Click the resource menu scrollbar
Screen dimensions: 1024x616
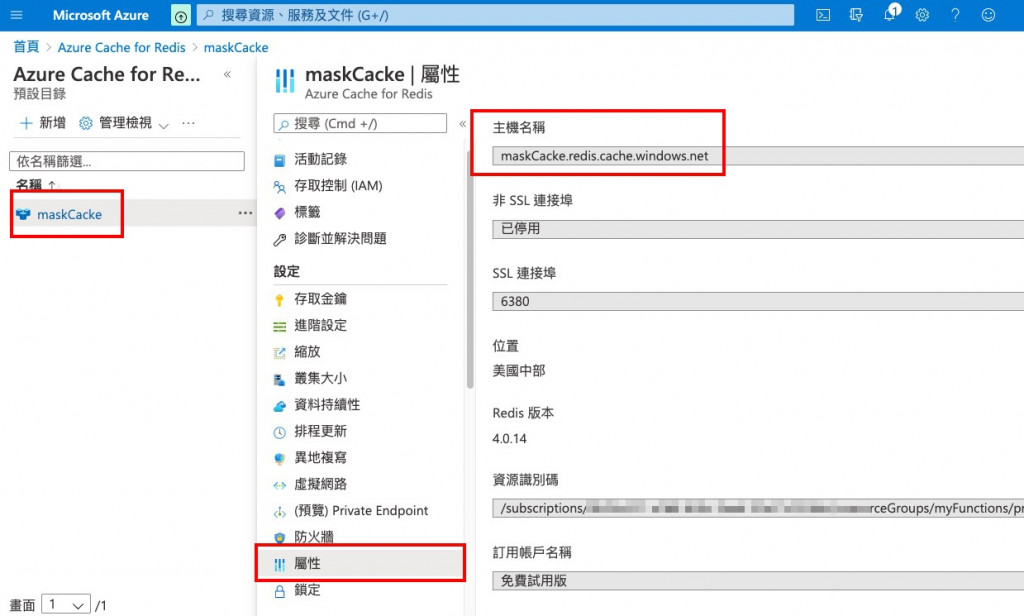(470, 271)
